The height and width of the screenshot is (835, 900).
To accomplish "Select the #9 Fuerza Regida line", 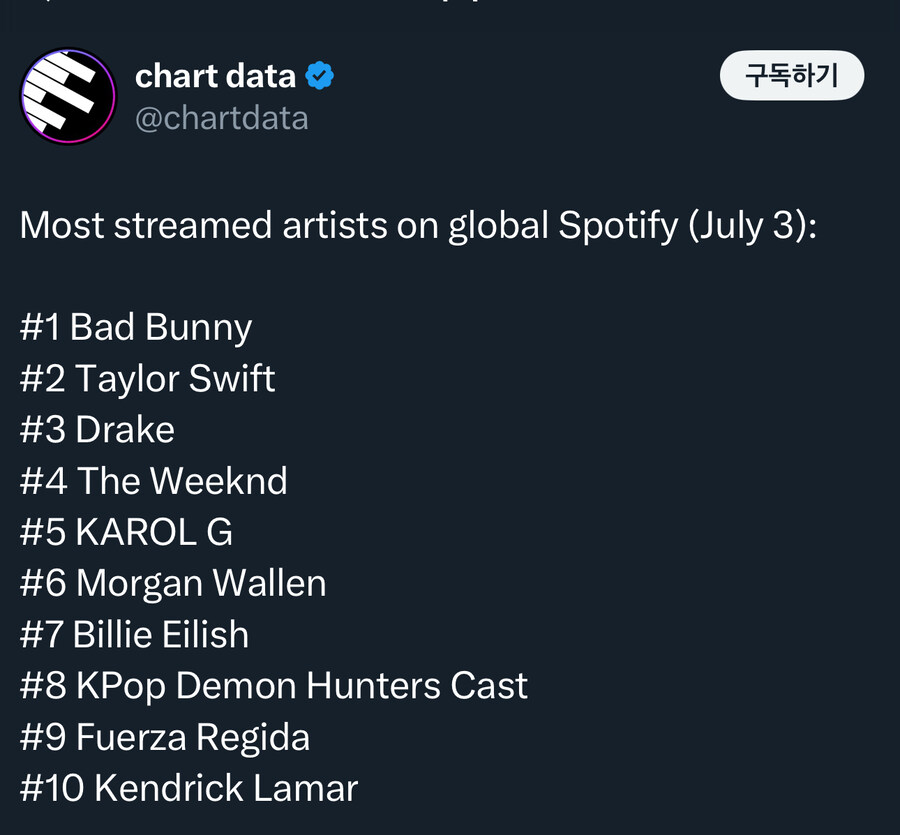I will click(x=165, y=737).
